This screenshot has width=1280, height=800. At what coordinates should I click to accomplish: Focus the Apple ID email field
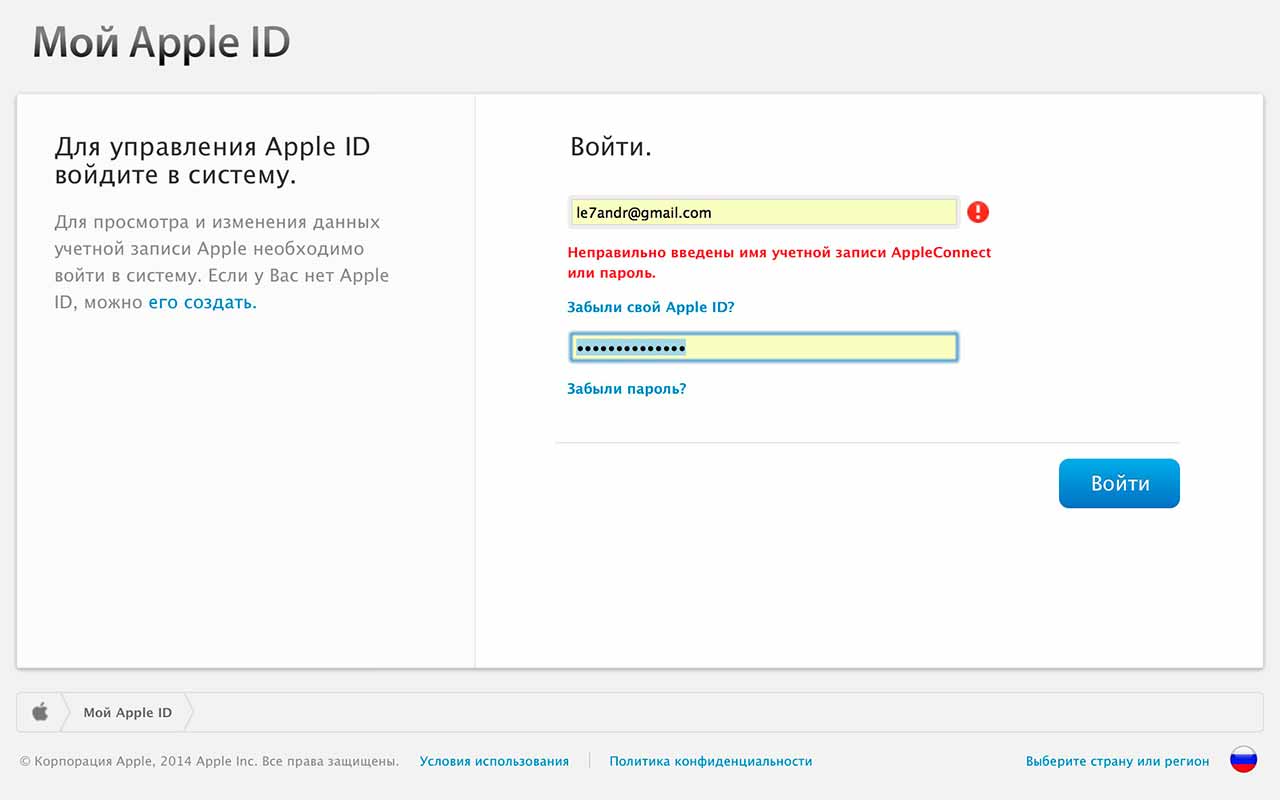[765, 212]
